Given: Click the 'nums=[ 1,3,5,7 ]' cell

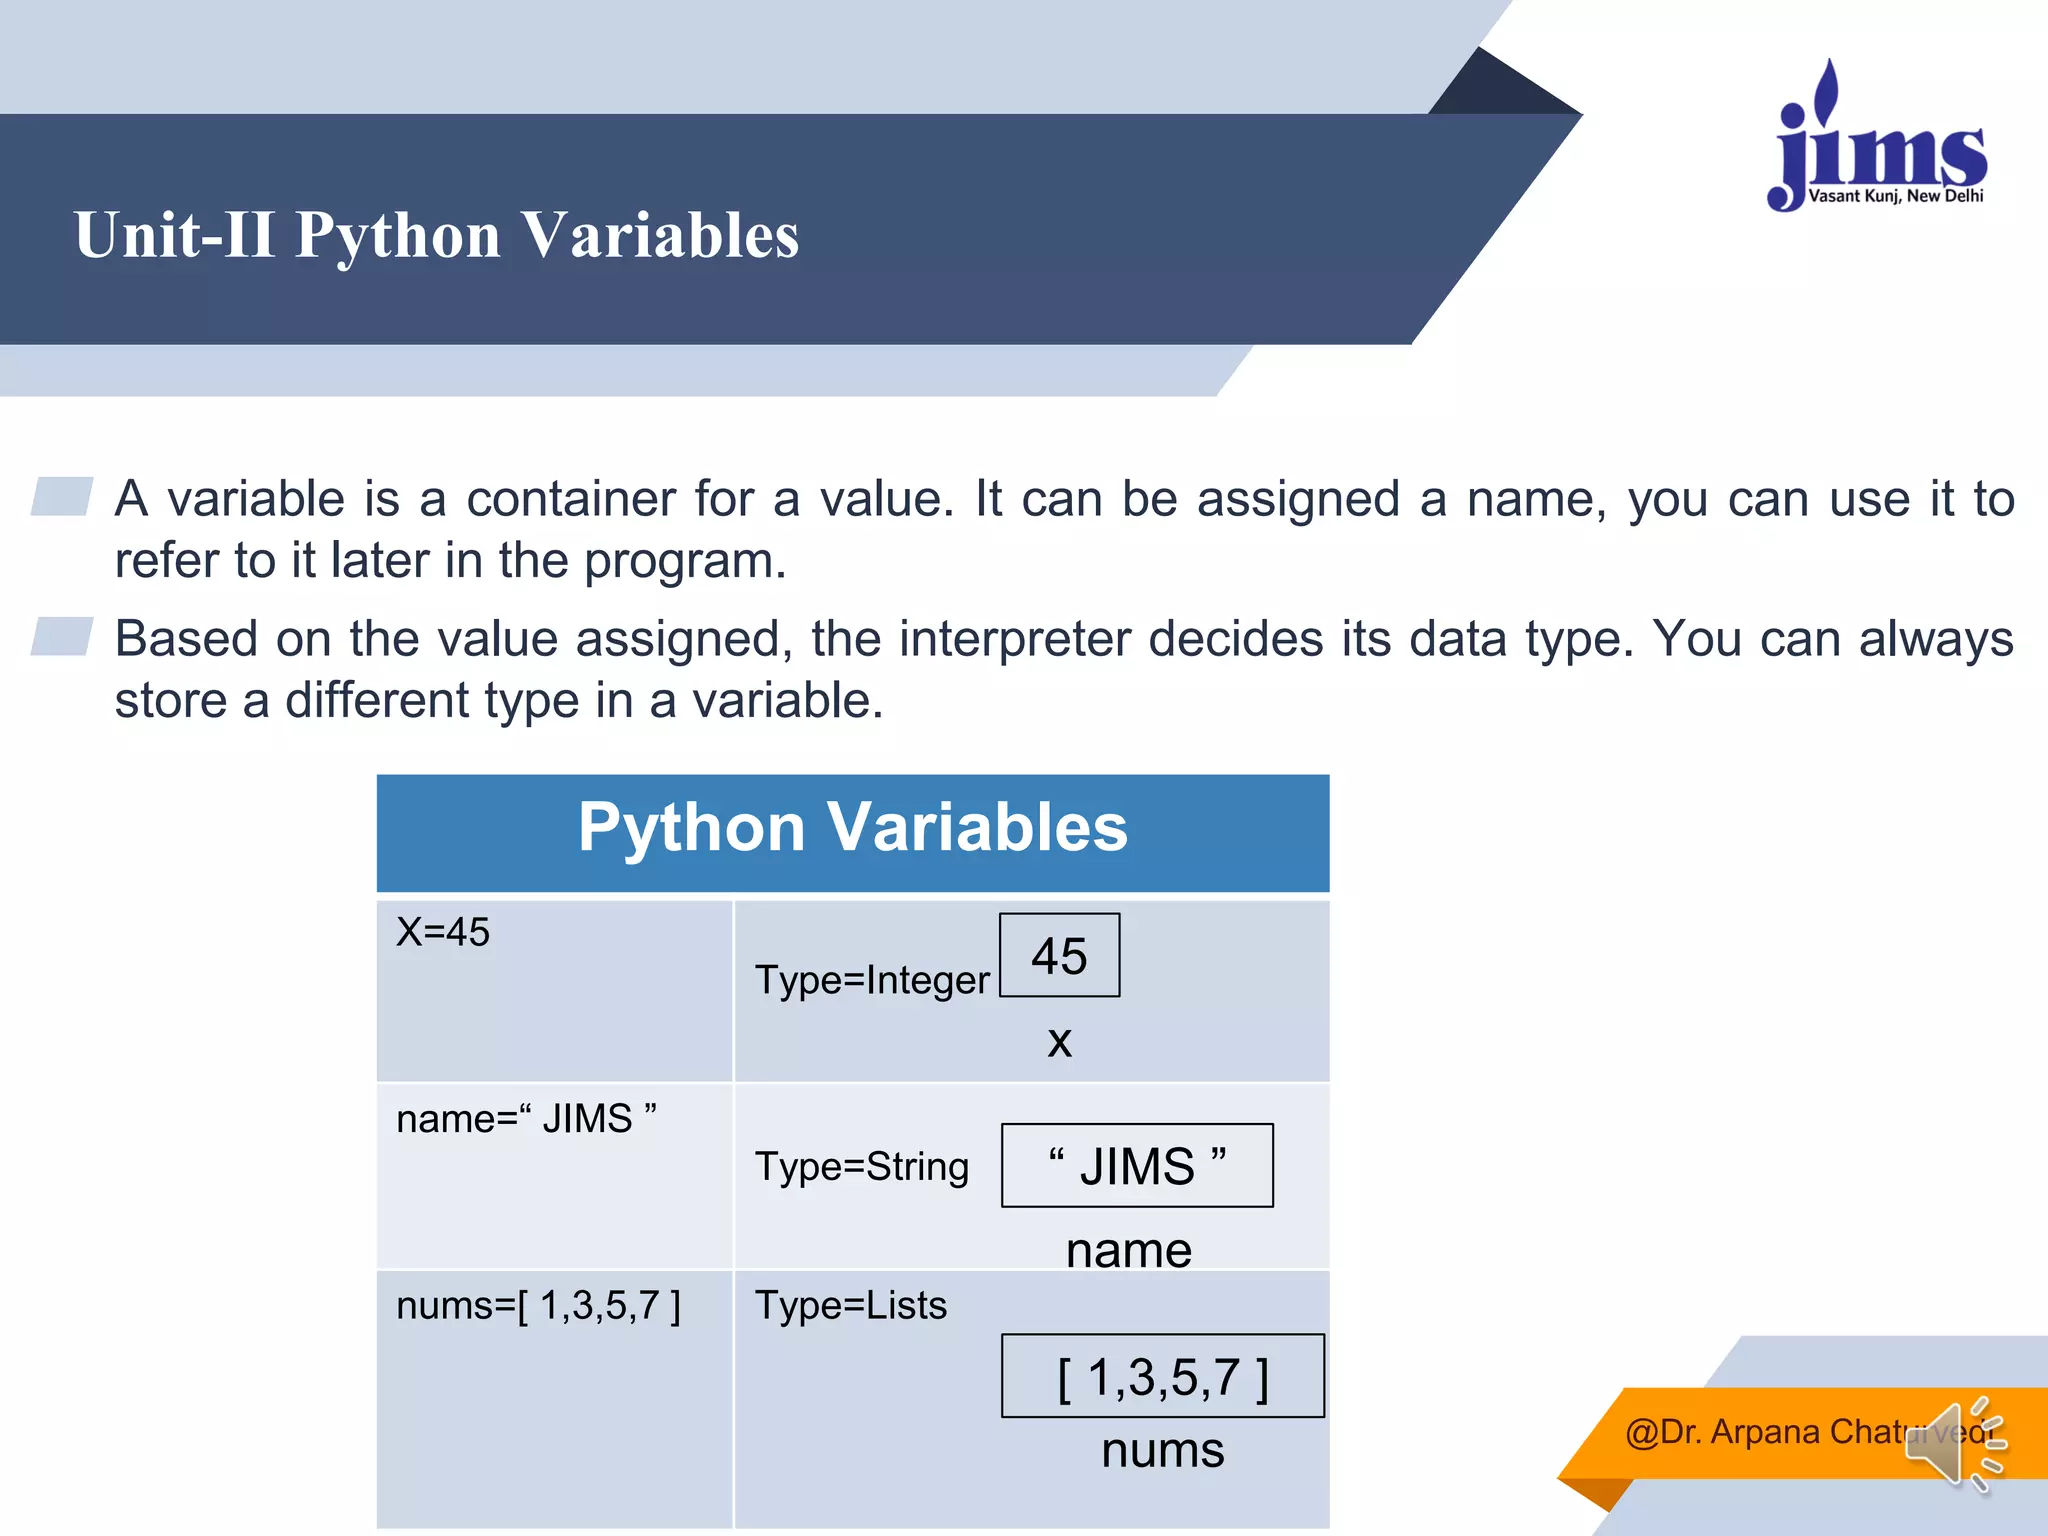Looking at the screenshot, I should click(555, 1399).
